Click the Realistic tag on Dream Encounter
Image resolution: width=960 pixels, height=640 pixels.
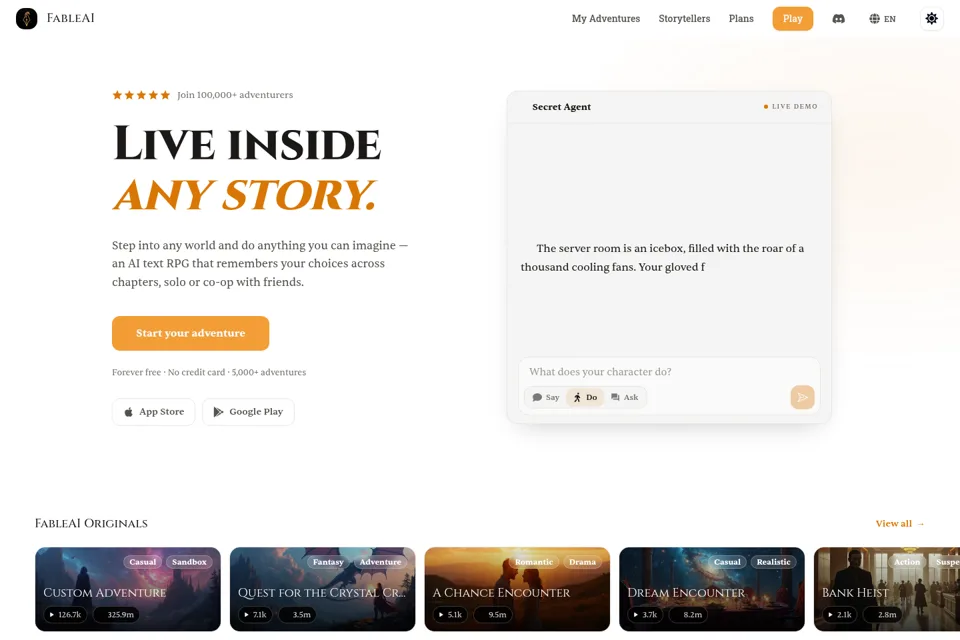[x=773, y=562]
